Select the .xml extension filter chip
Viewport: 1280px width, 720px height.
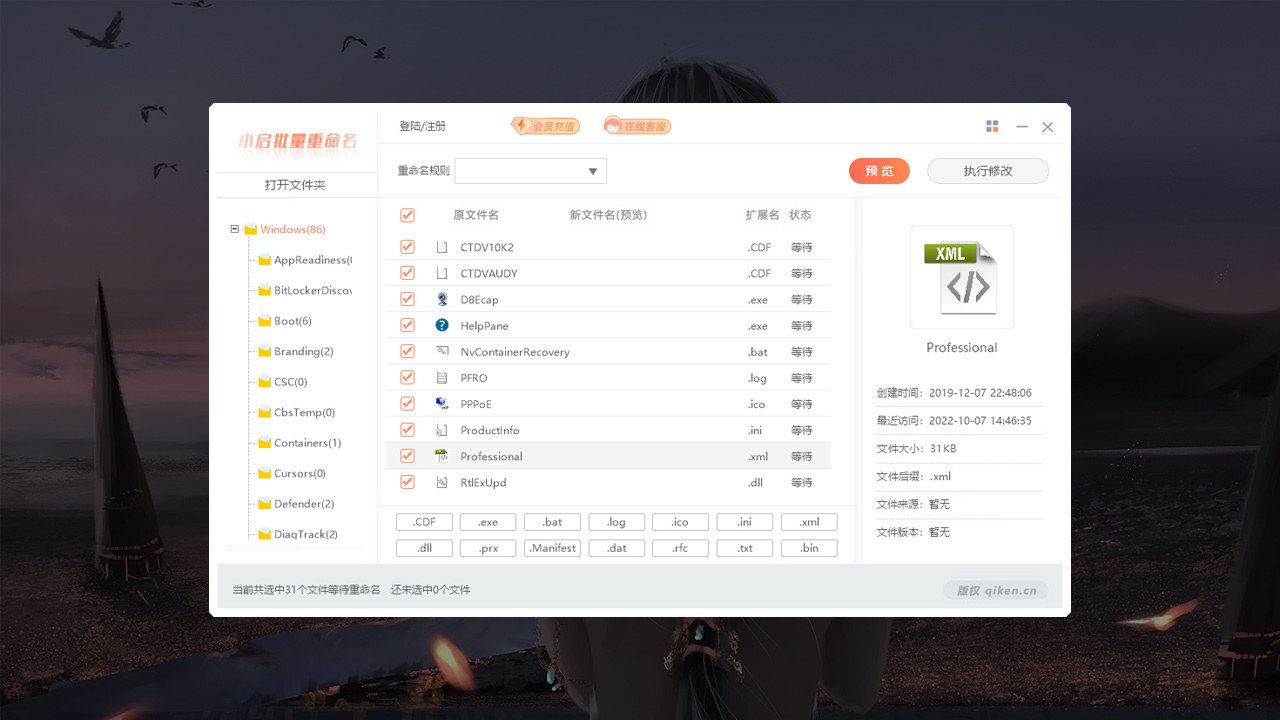(x=808, y=521)
